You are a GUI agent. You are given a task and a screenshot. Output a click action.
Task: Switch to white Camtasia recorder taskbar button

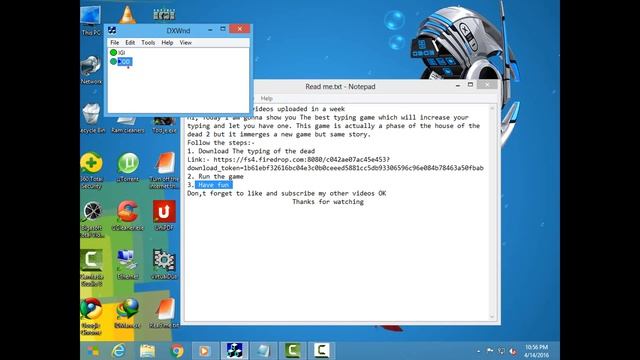click(321, 351)
